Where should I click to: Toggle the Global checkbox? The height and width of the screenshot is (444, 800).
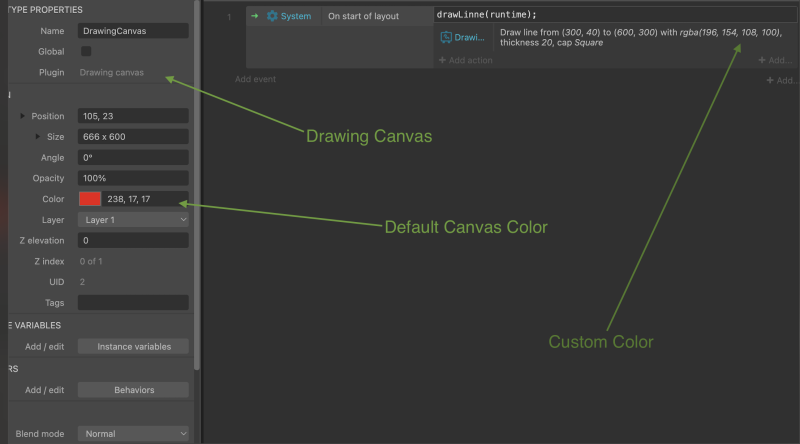(86, 52)
